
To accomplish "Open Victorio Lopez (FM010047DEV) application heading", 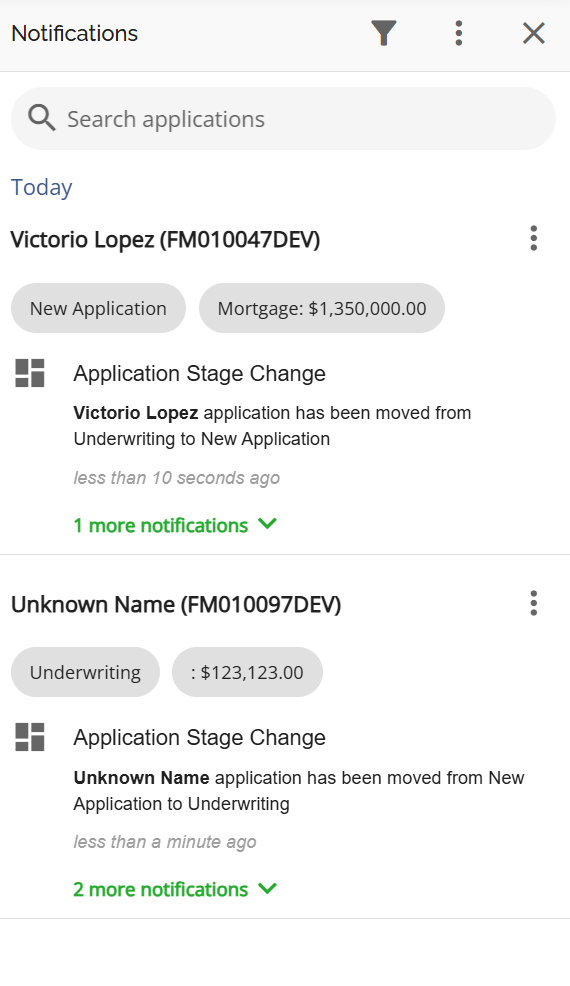I will (165, 240).
